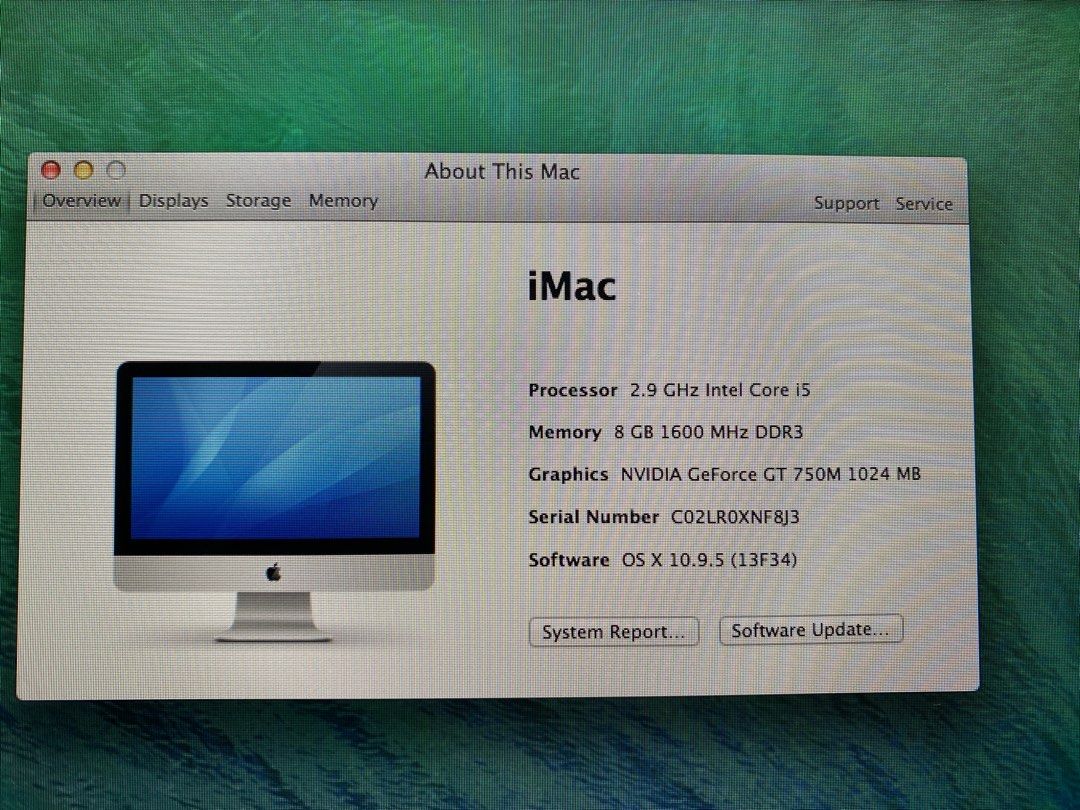Click the bold iMac heading text
The image size is (1080, 810).
click(x=573, y=286)
